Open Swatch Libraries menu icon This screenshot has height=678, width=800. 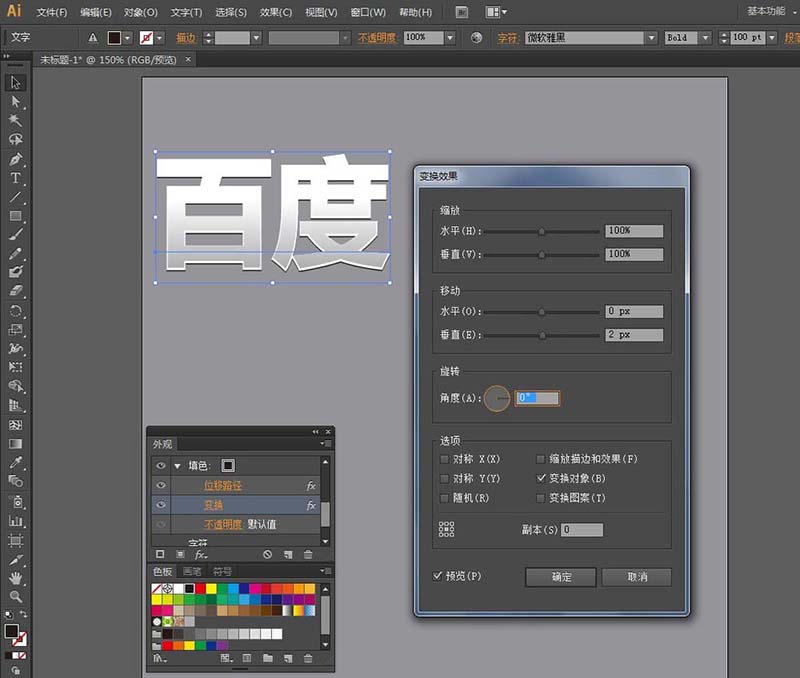tap(159, 659)
